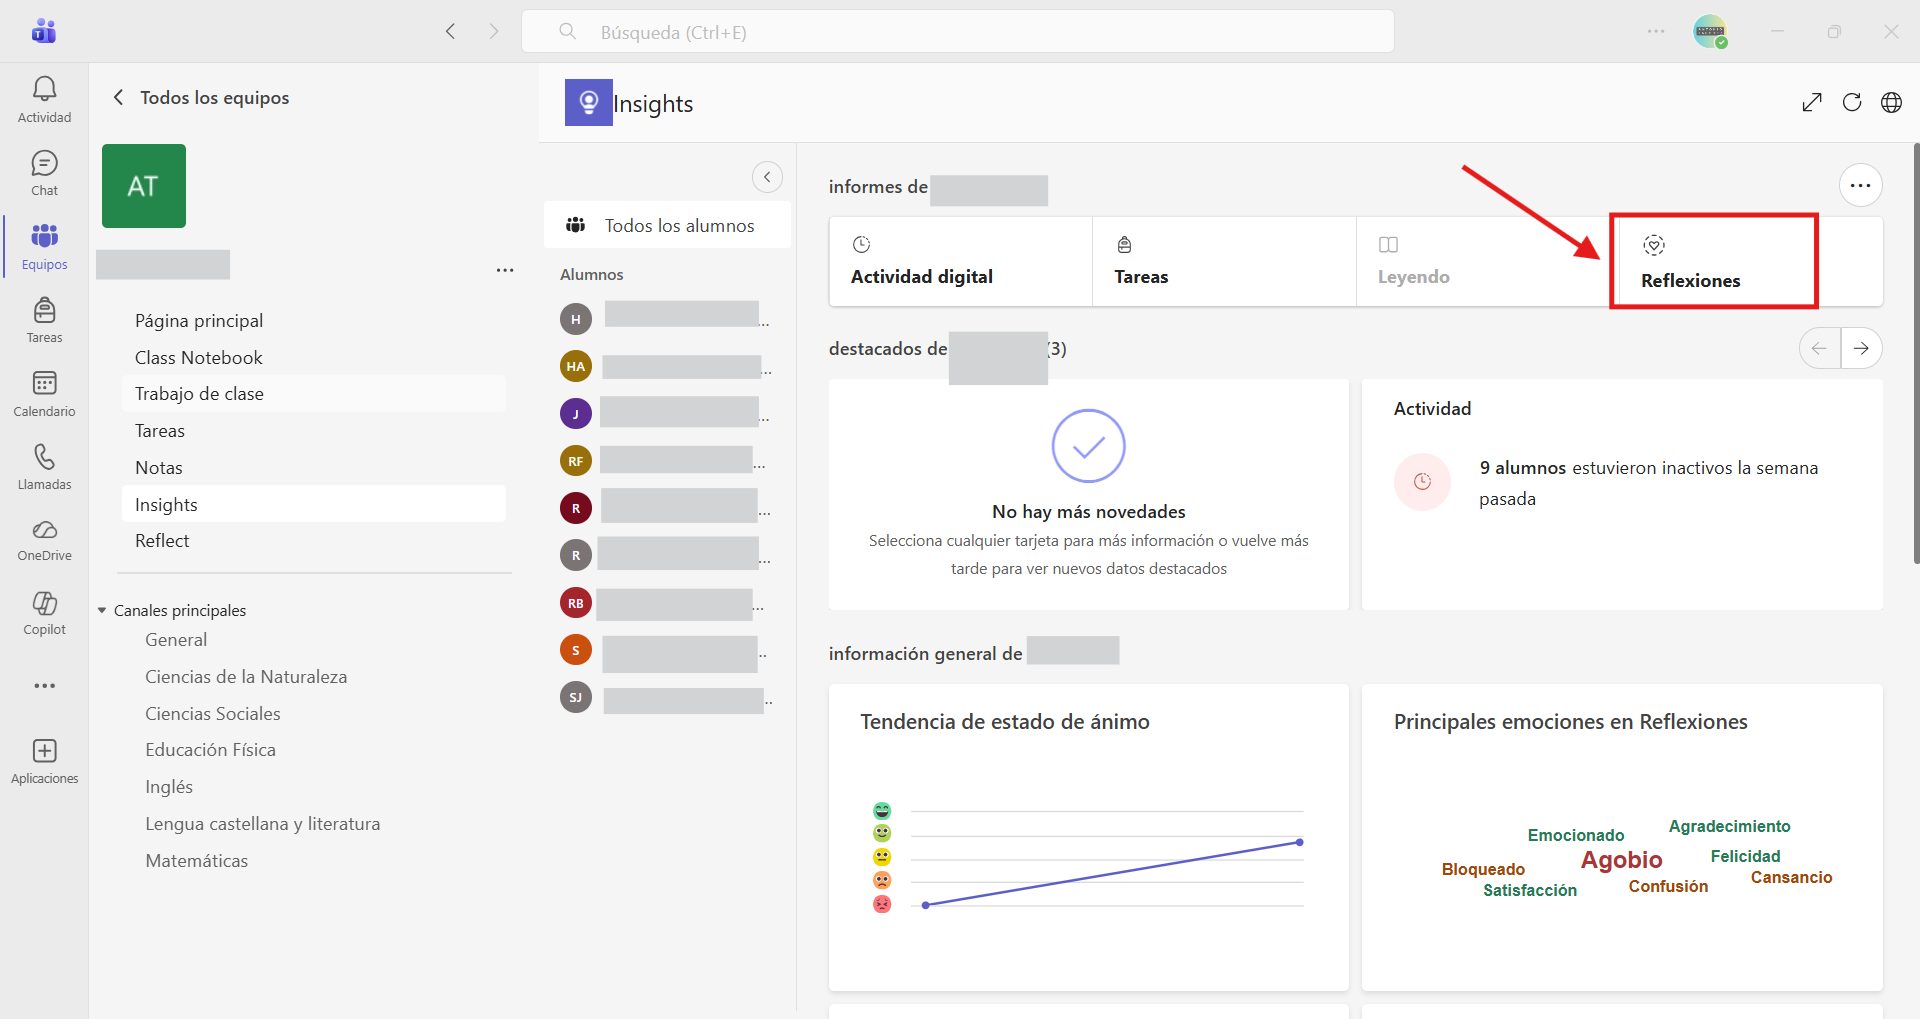Screen dimensions: 1920x1019
Task: Show next destacados card
Action: click(1861, 348)
